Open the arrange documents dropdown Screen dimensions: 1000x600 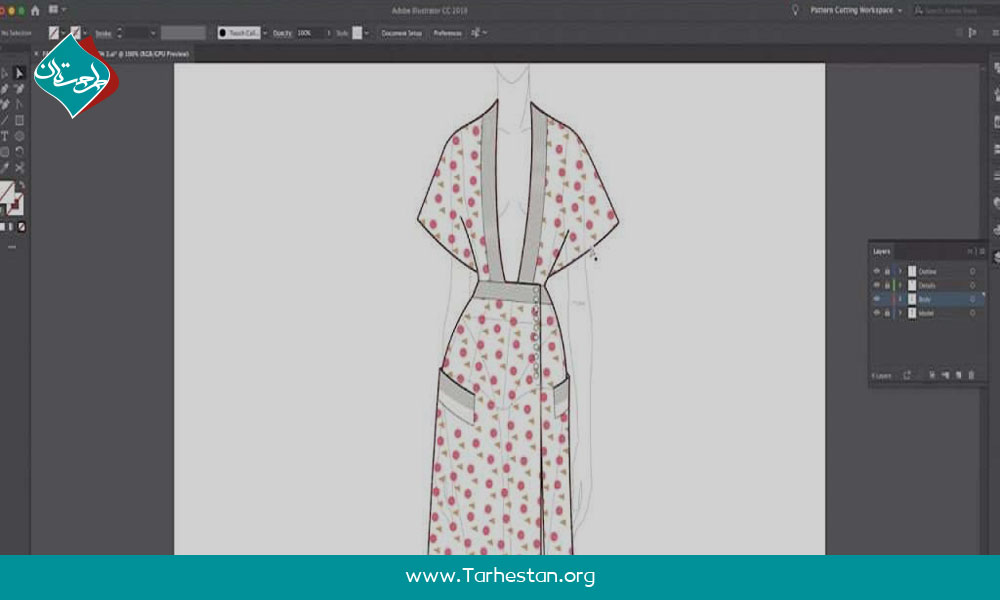point(57,10)
